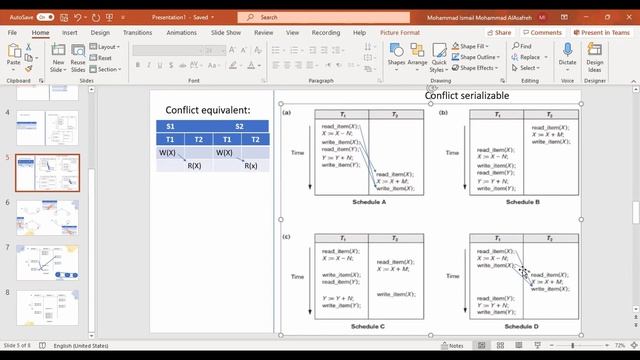Click the Center align icon
This screenshot has width=640, height=360.
click(287, 65)
